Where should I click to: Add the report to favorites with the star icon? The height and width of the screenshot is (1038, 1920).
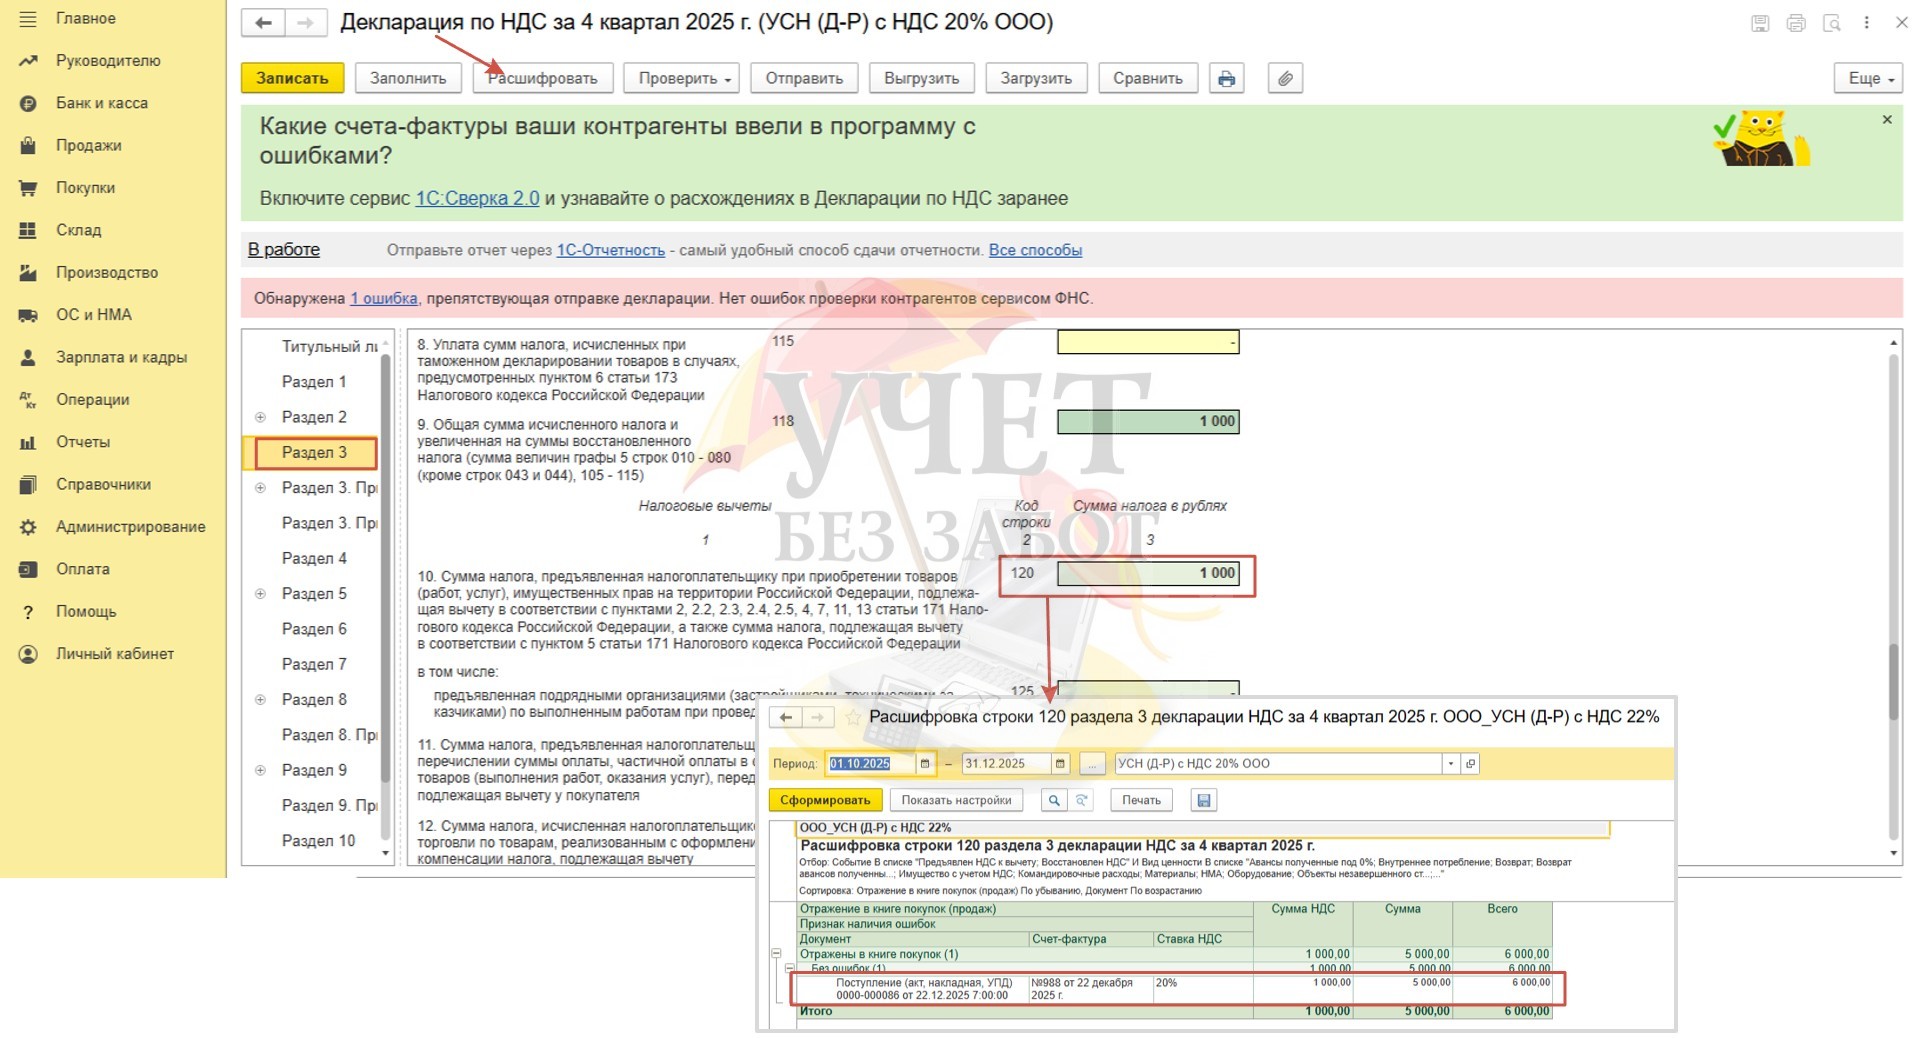(853, 717)
